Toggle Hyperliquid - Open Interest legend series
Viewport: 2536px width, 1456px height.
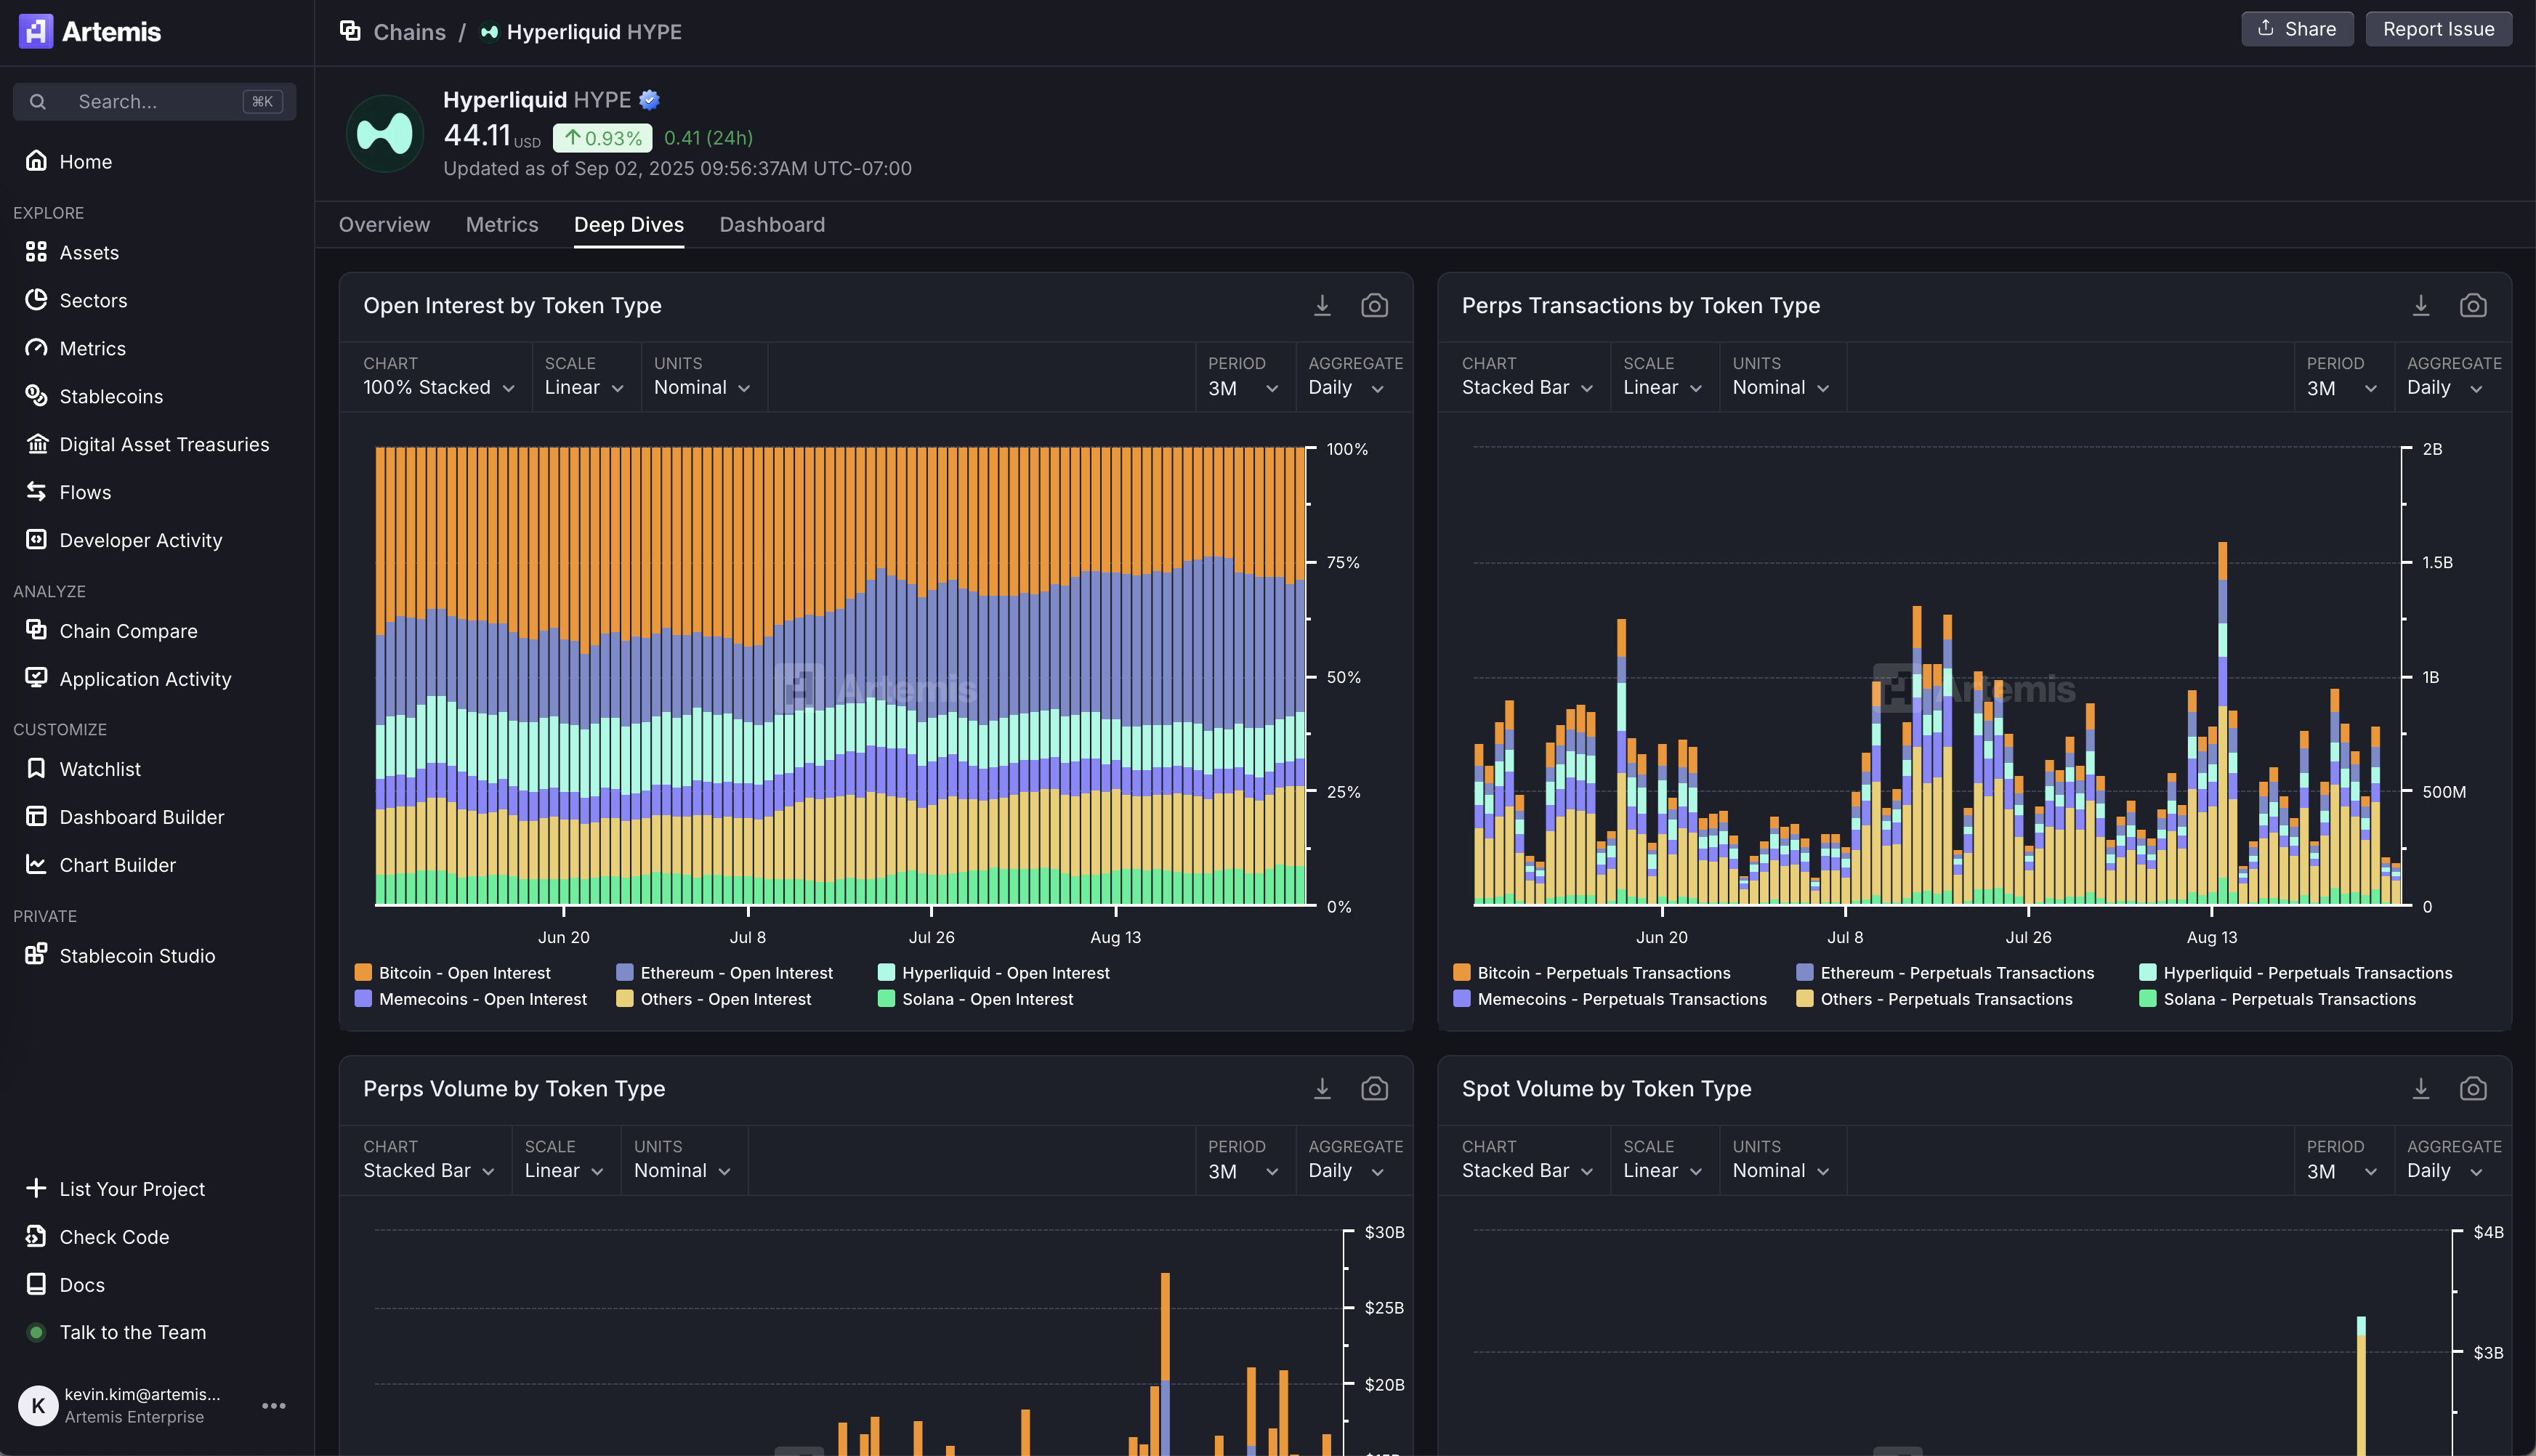994,972
